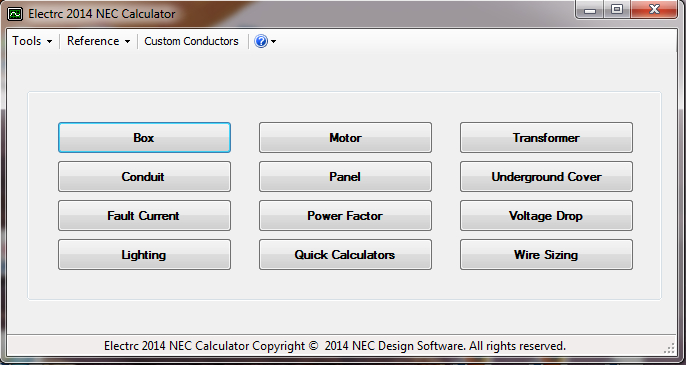The image size is (686, 365).
Task: Open the Power Factor calculator
Action: point(345,215)
